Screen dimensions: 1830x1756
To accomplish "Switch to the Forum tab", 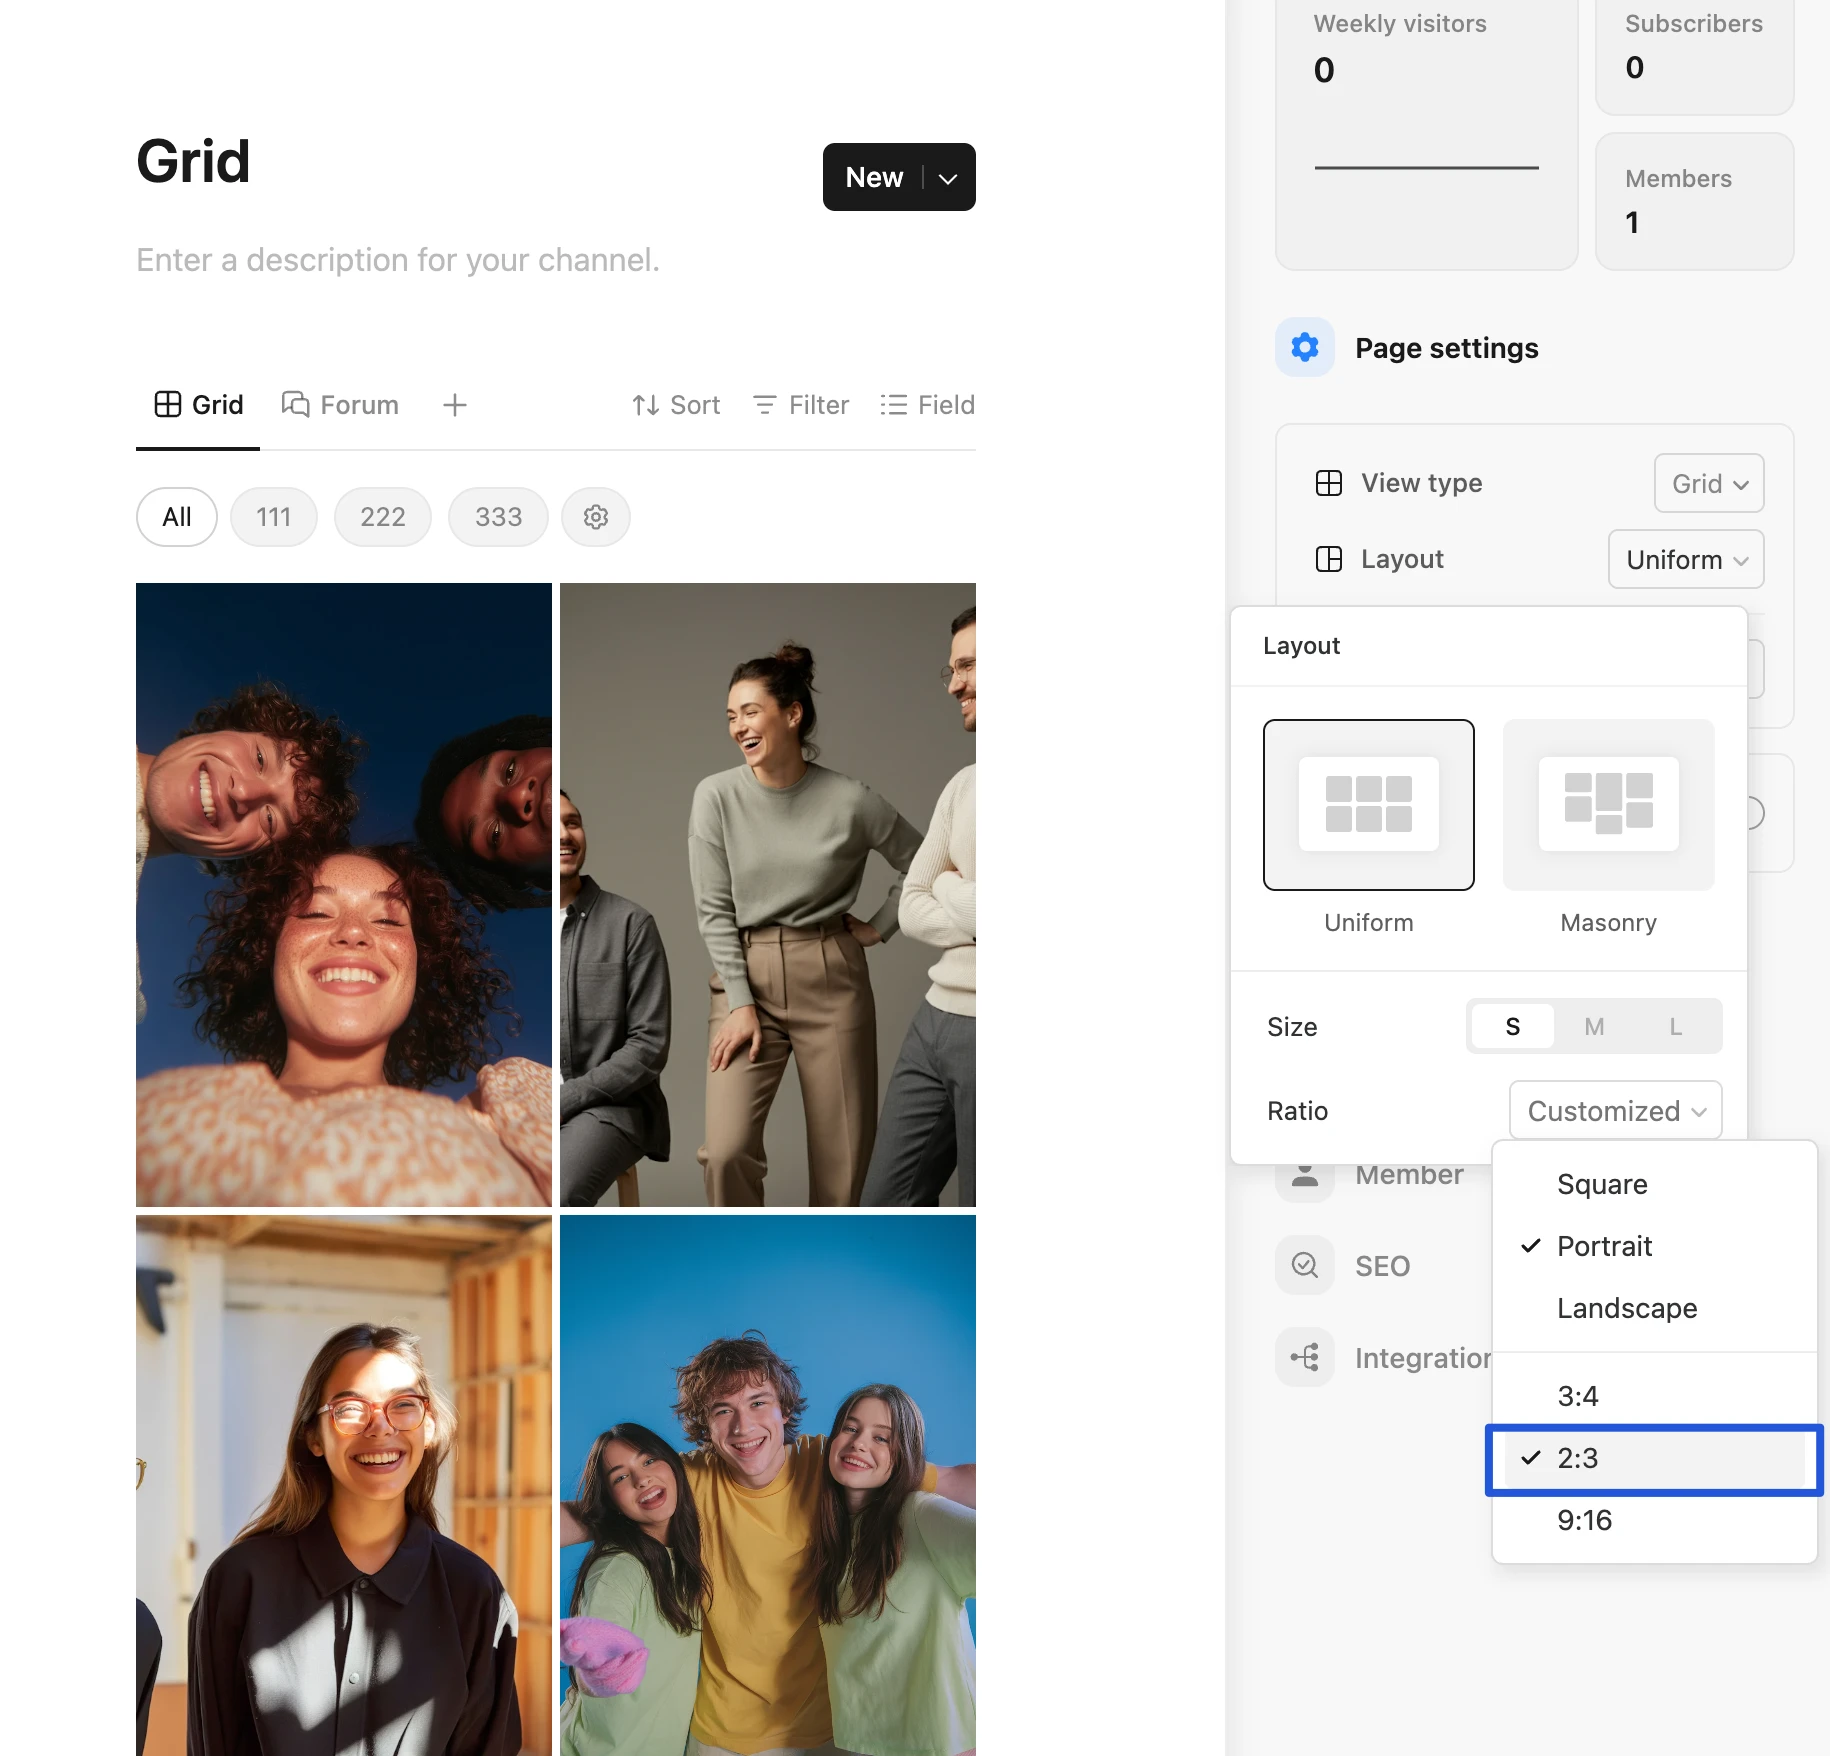I will 341,405.
